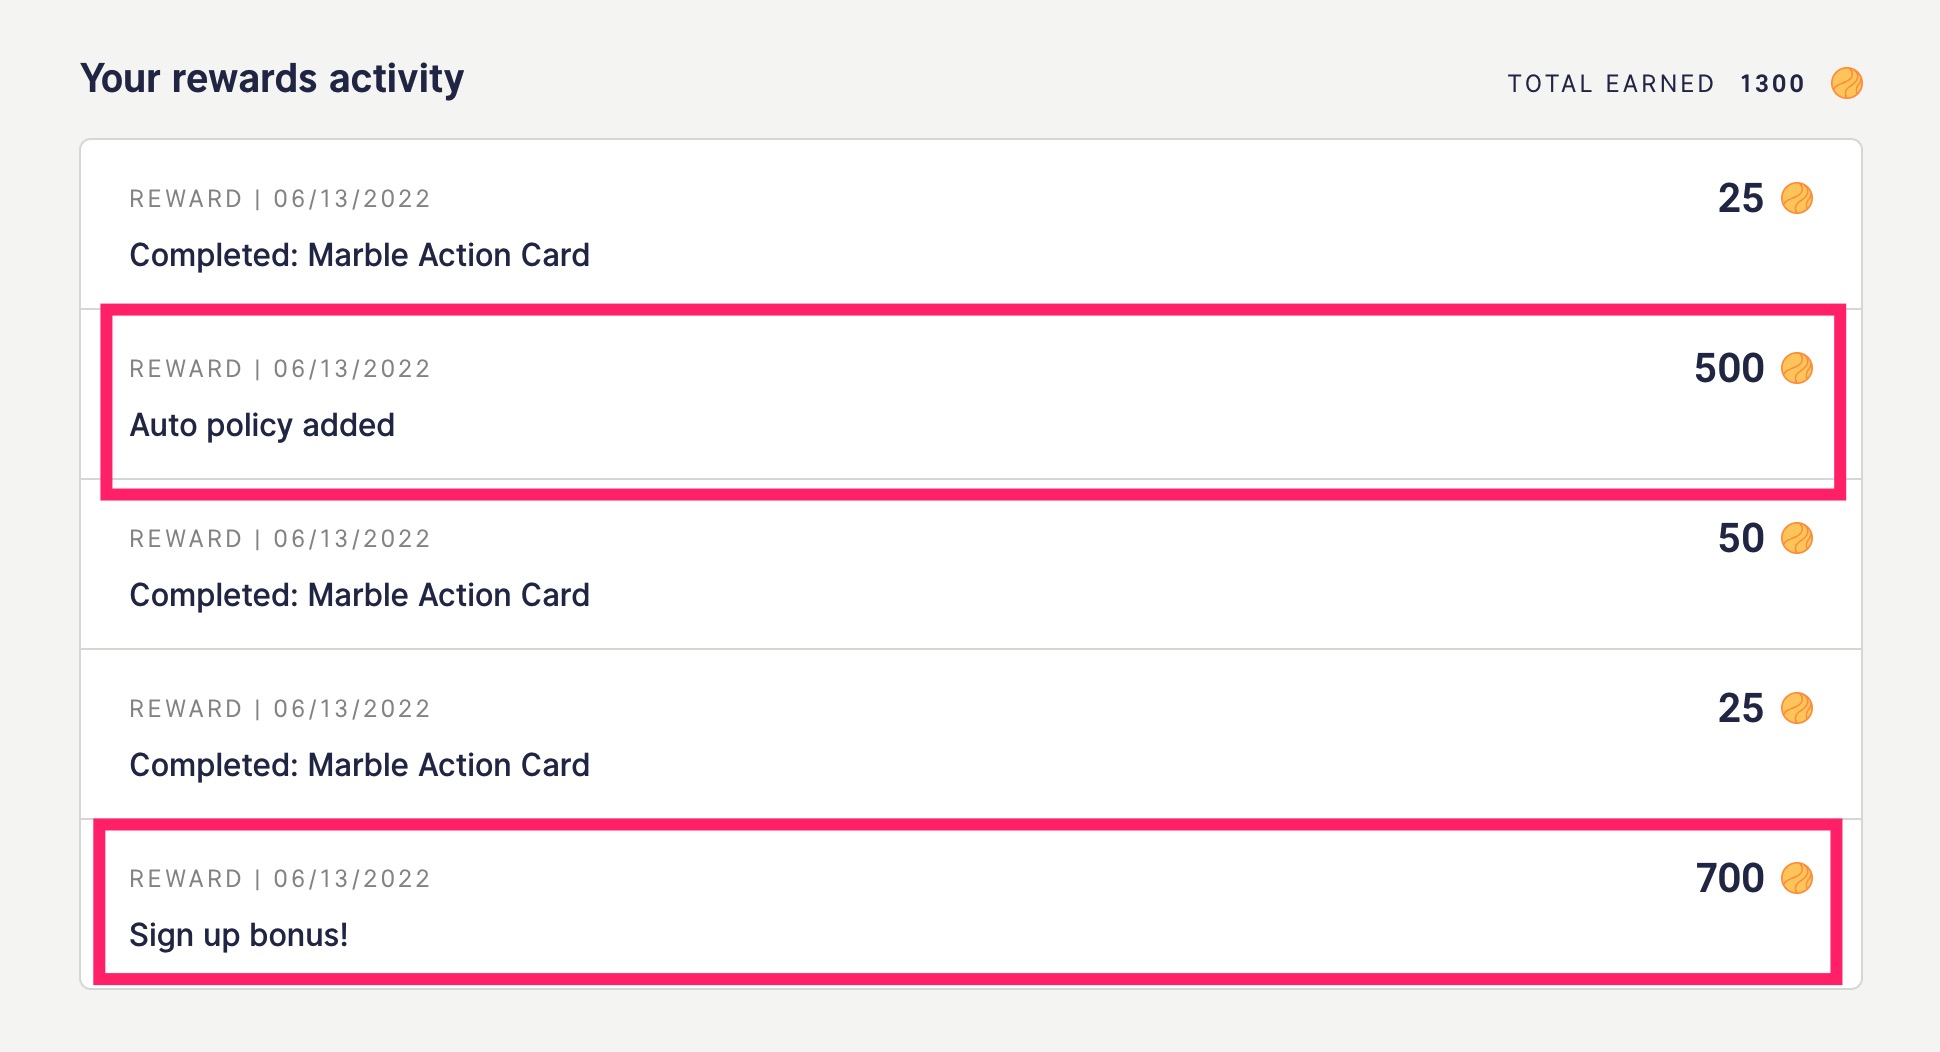Select the fourth row's Marble Action Card title
The image size is (1940, 1052).
coord(359,765)
